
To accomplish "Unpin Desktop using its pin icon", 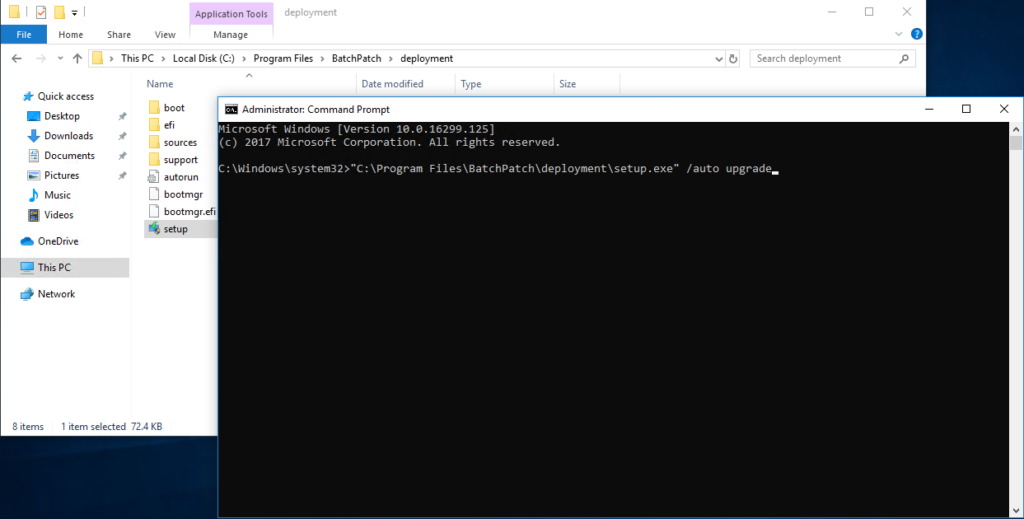I will click(x=122, y=116).
